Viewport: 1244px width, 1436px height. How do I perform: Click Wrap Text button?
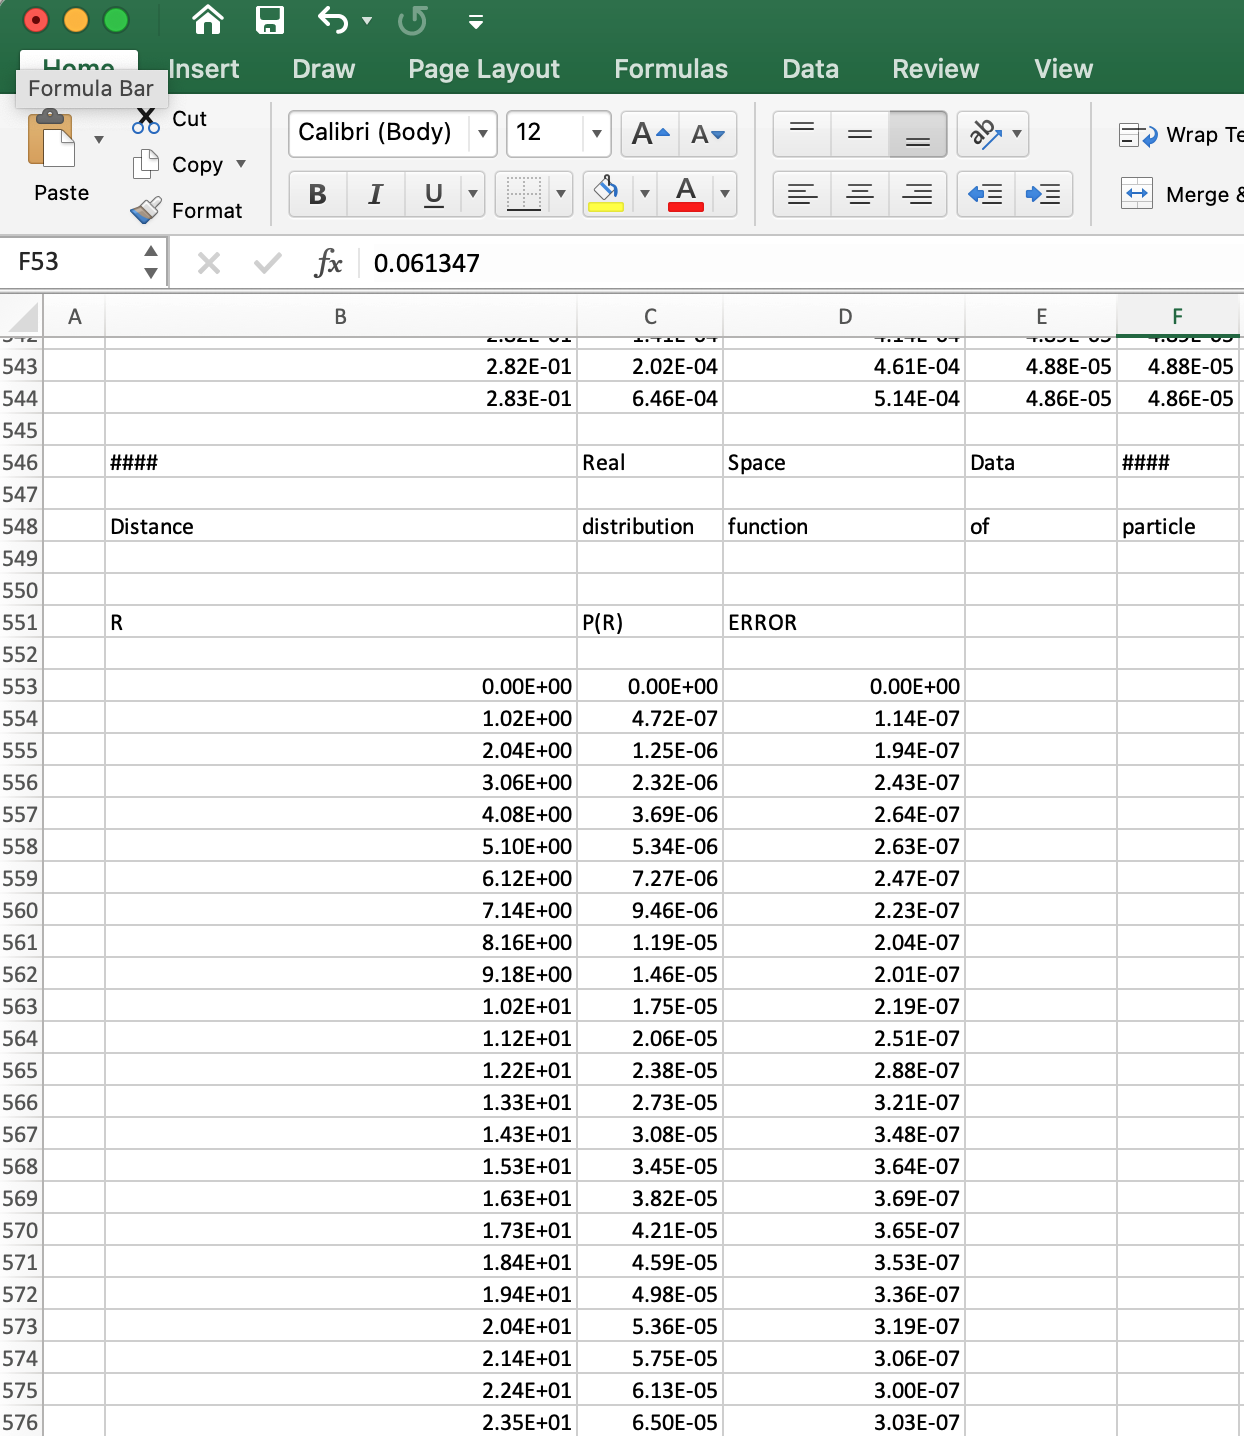pyautogui.click(x=1181, y=135)
